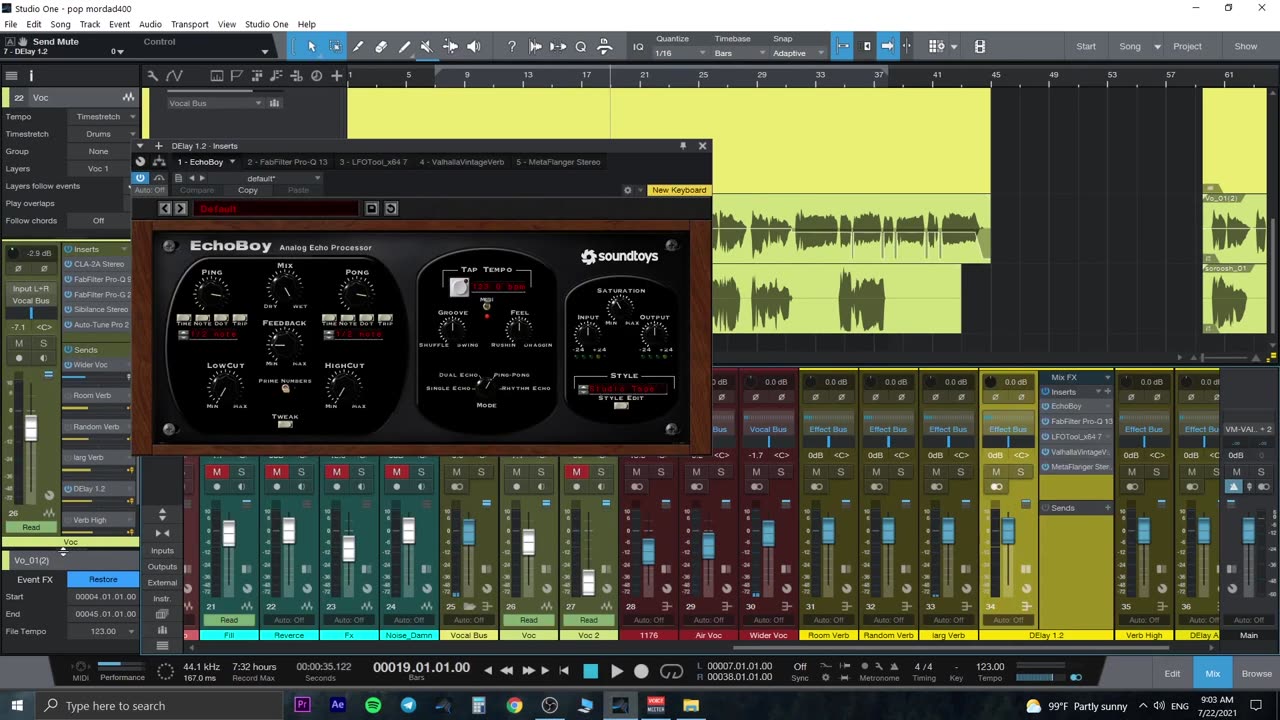Open the video player film icon
This screenshot has height=720, width=1280.
point(980,46)
